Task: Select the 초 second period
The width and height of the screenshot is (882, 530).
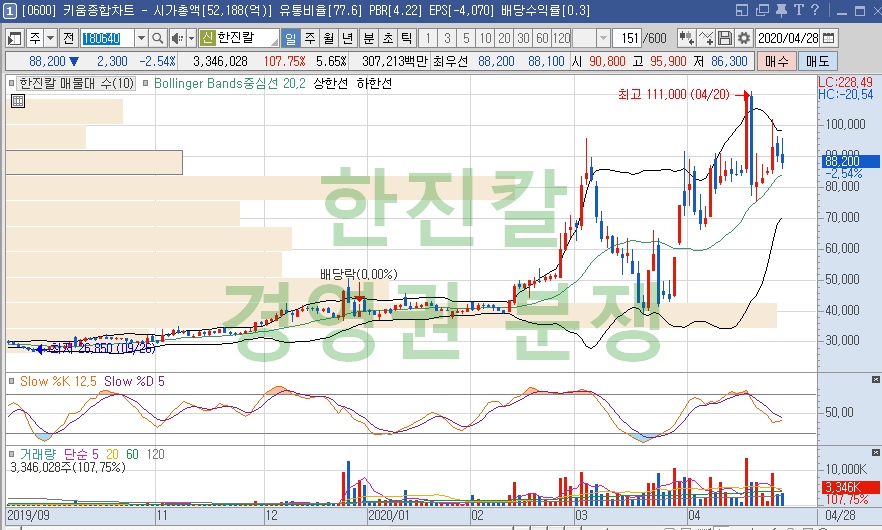Action: [x=388, y=38]
